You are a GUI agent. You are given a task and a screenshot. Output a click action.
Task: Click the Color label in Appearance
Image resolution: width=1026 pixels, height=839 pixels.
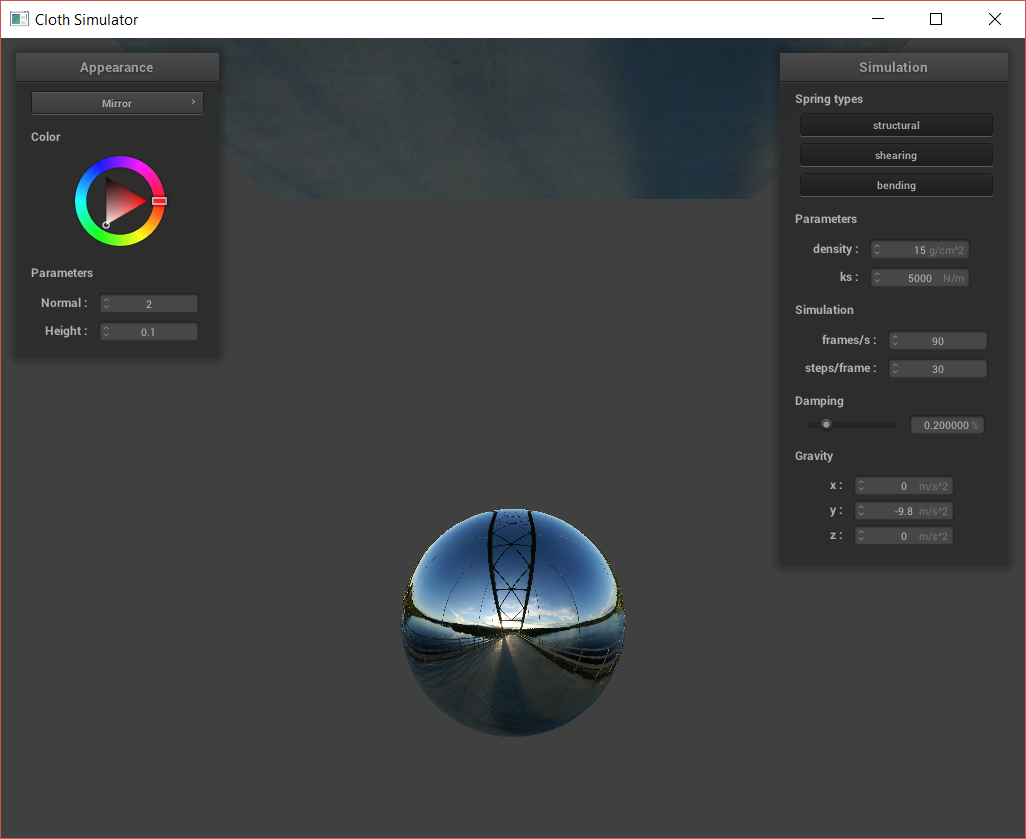click(45, 137)
